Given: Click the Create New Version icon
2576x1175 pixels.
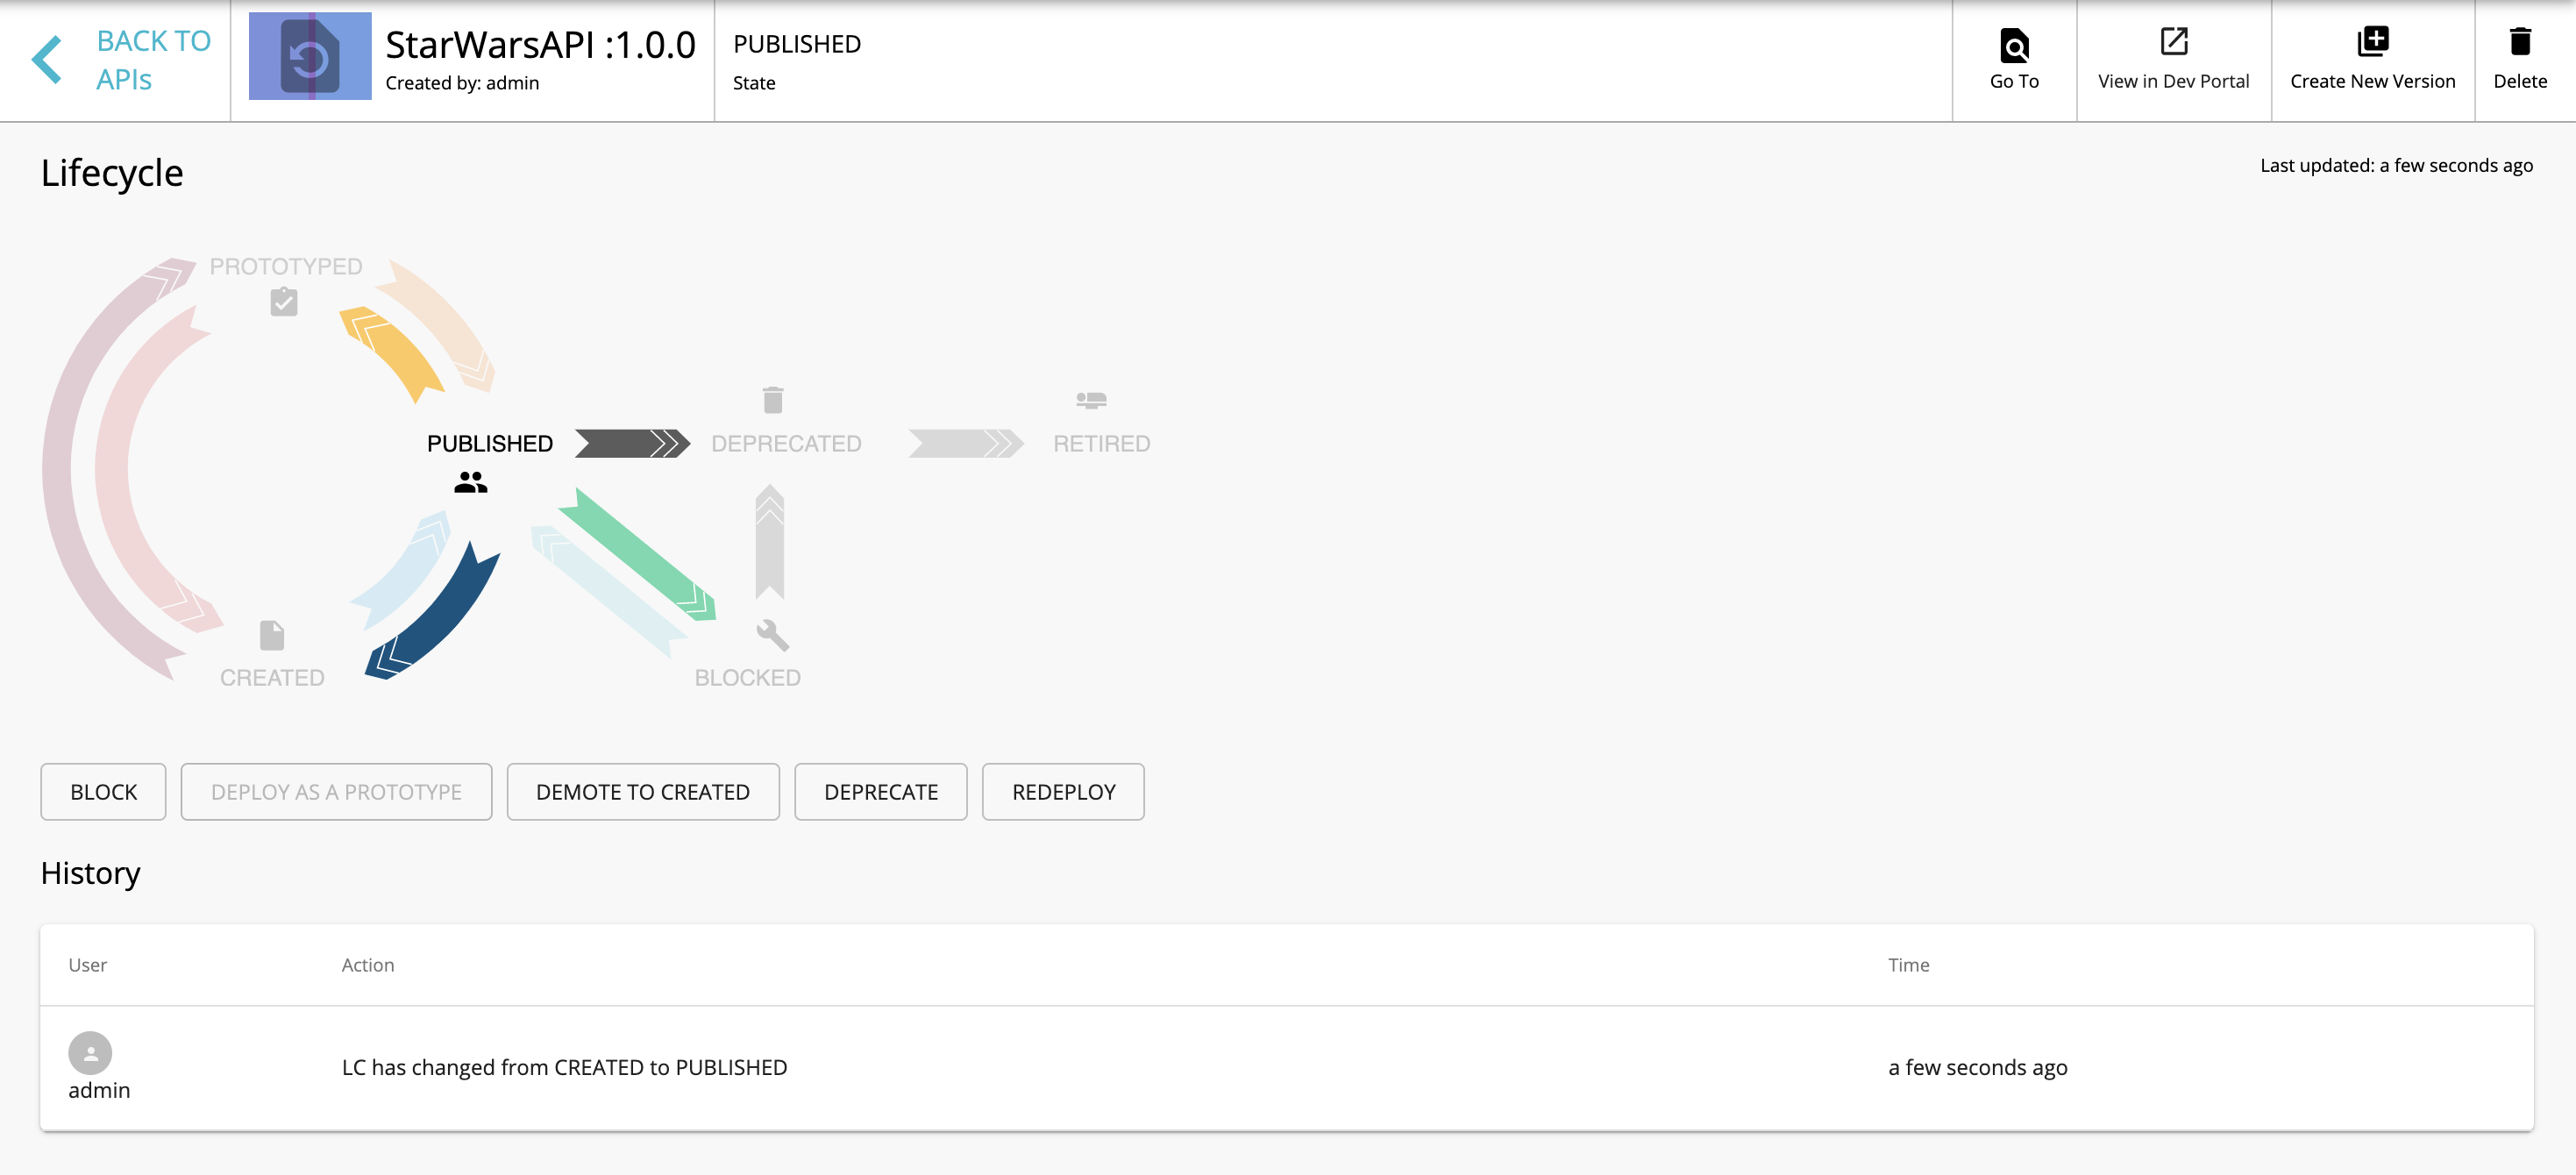Looking at the screenshot, I should point(2372,41).
